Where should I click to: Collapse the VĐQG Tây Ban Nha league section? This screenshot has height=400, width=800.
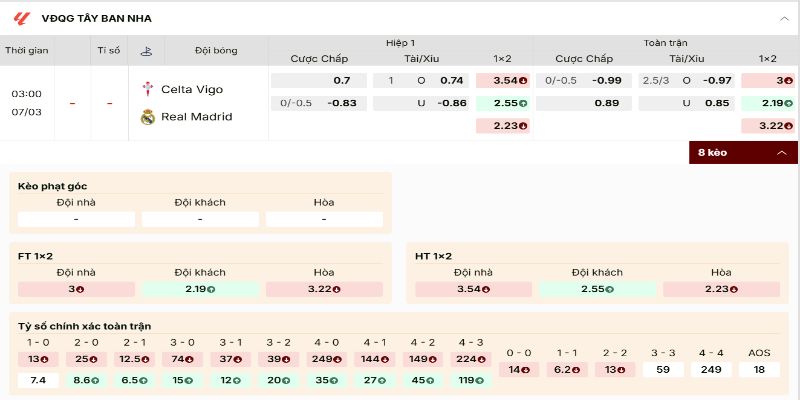tap(784, 19)
